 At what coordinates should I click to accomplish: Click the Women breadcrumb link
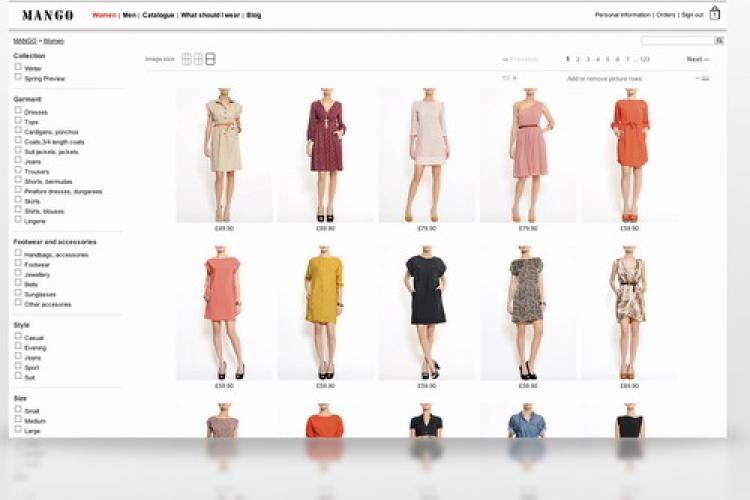(x=54, y=41)
